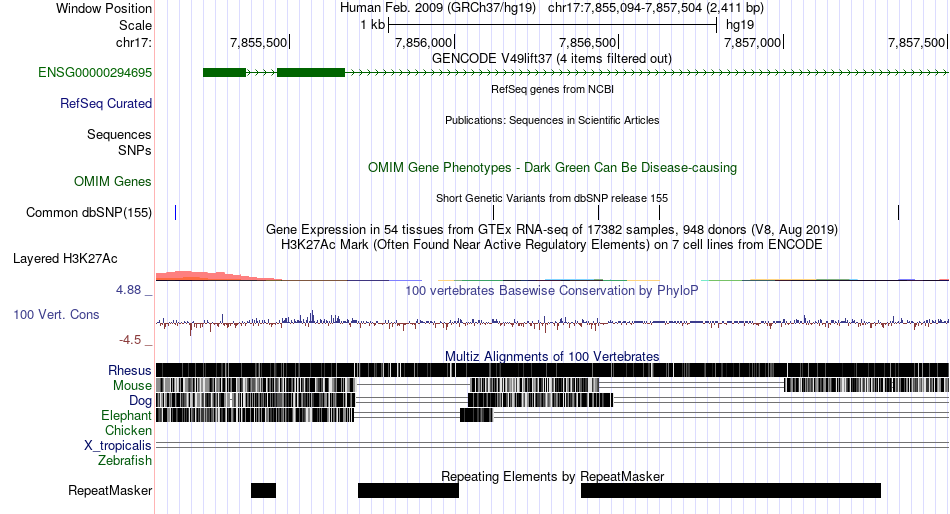Screen dimensions: 950x514
Task: Select the Common dbSNP(155) track label
Action: click(x=89, y=213)
